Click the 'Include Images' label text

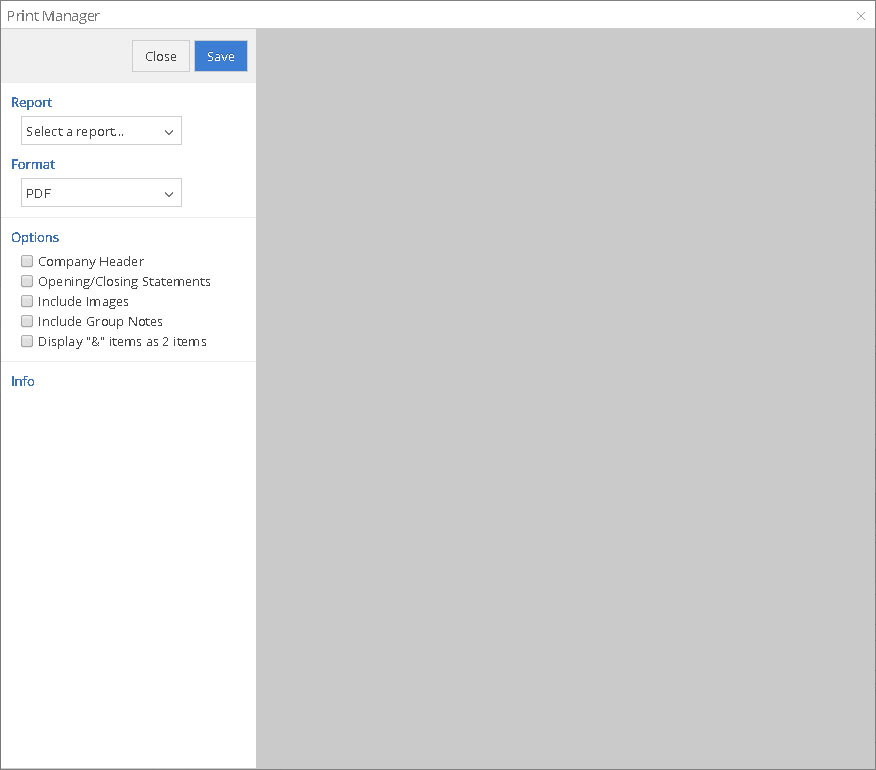click(83, 301)
